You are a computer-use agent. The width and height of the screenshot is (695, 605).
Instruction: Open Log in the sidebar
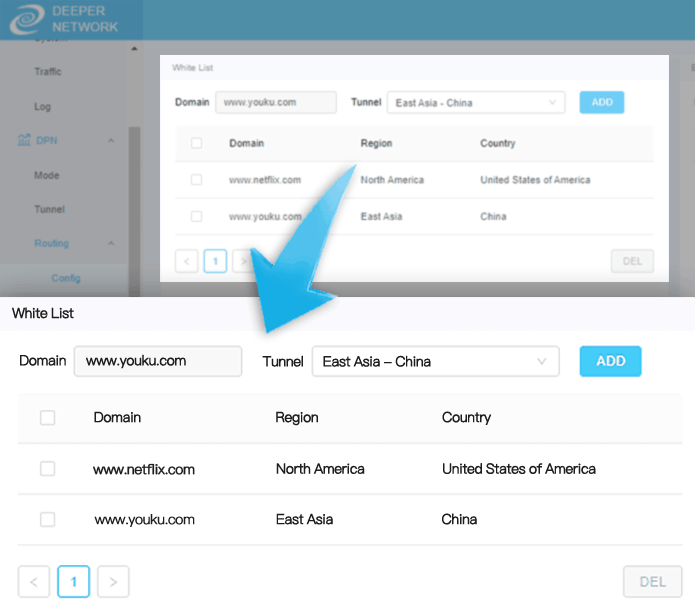43,106
